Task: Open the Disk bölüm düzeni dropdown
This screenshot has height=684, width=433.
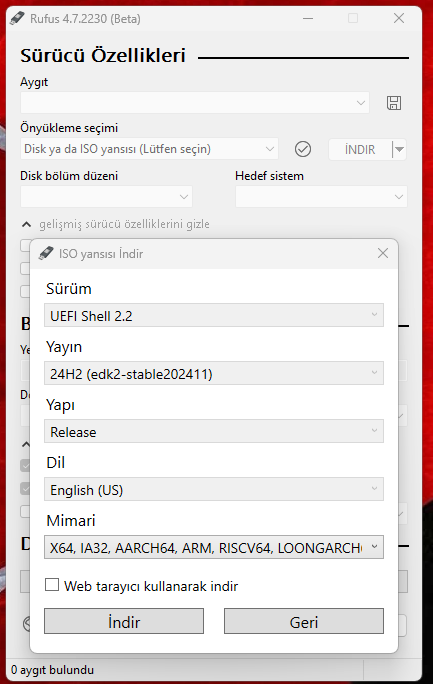Action: click(x=106, y=197)
